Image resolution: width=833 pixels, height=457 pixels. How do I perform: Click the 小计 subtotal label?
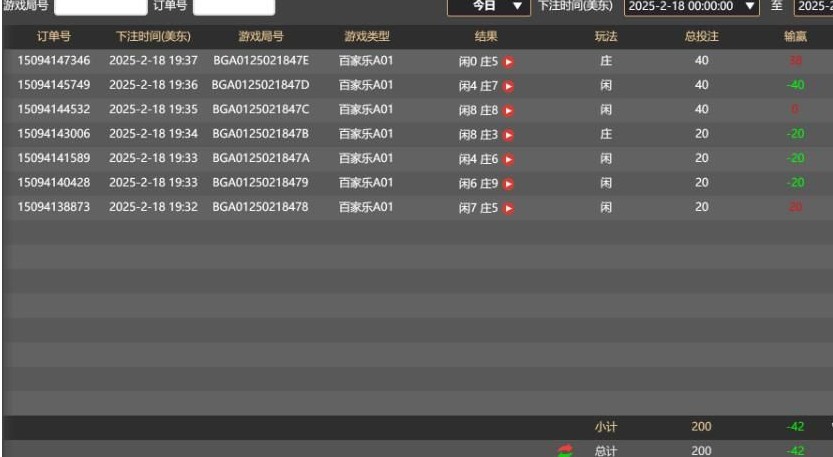[606, 427]
